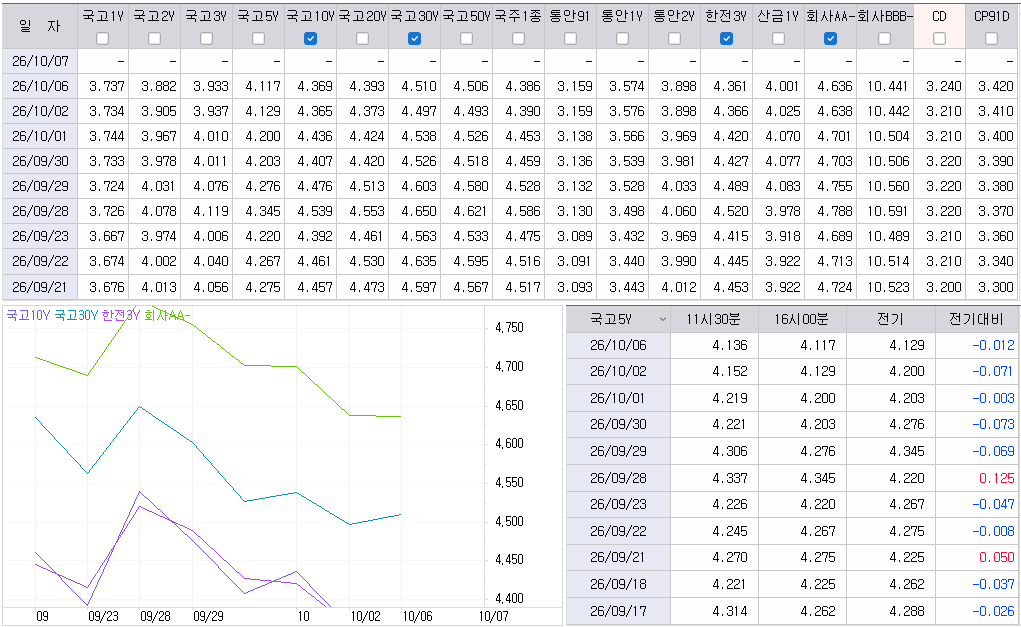
Task: Click the 국고10Y chart legend label
Action: [28, 316]
